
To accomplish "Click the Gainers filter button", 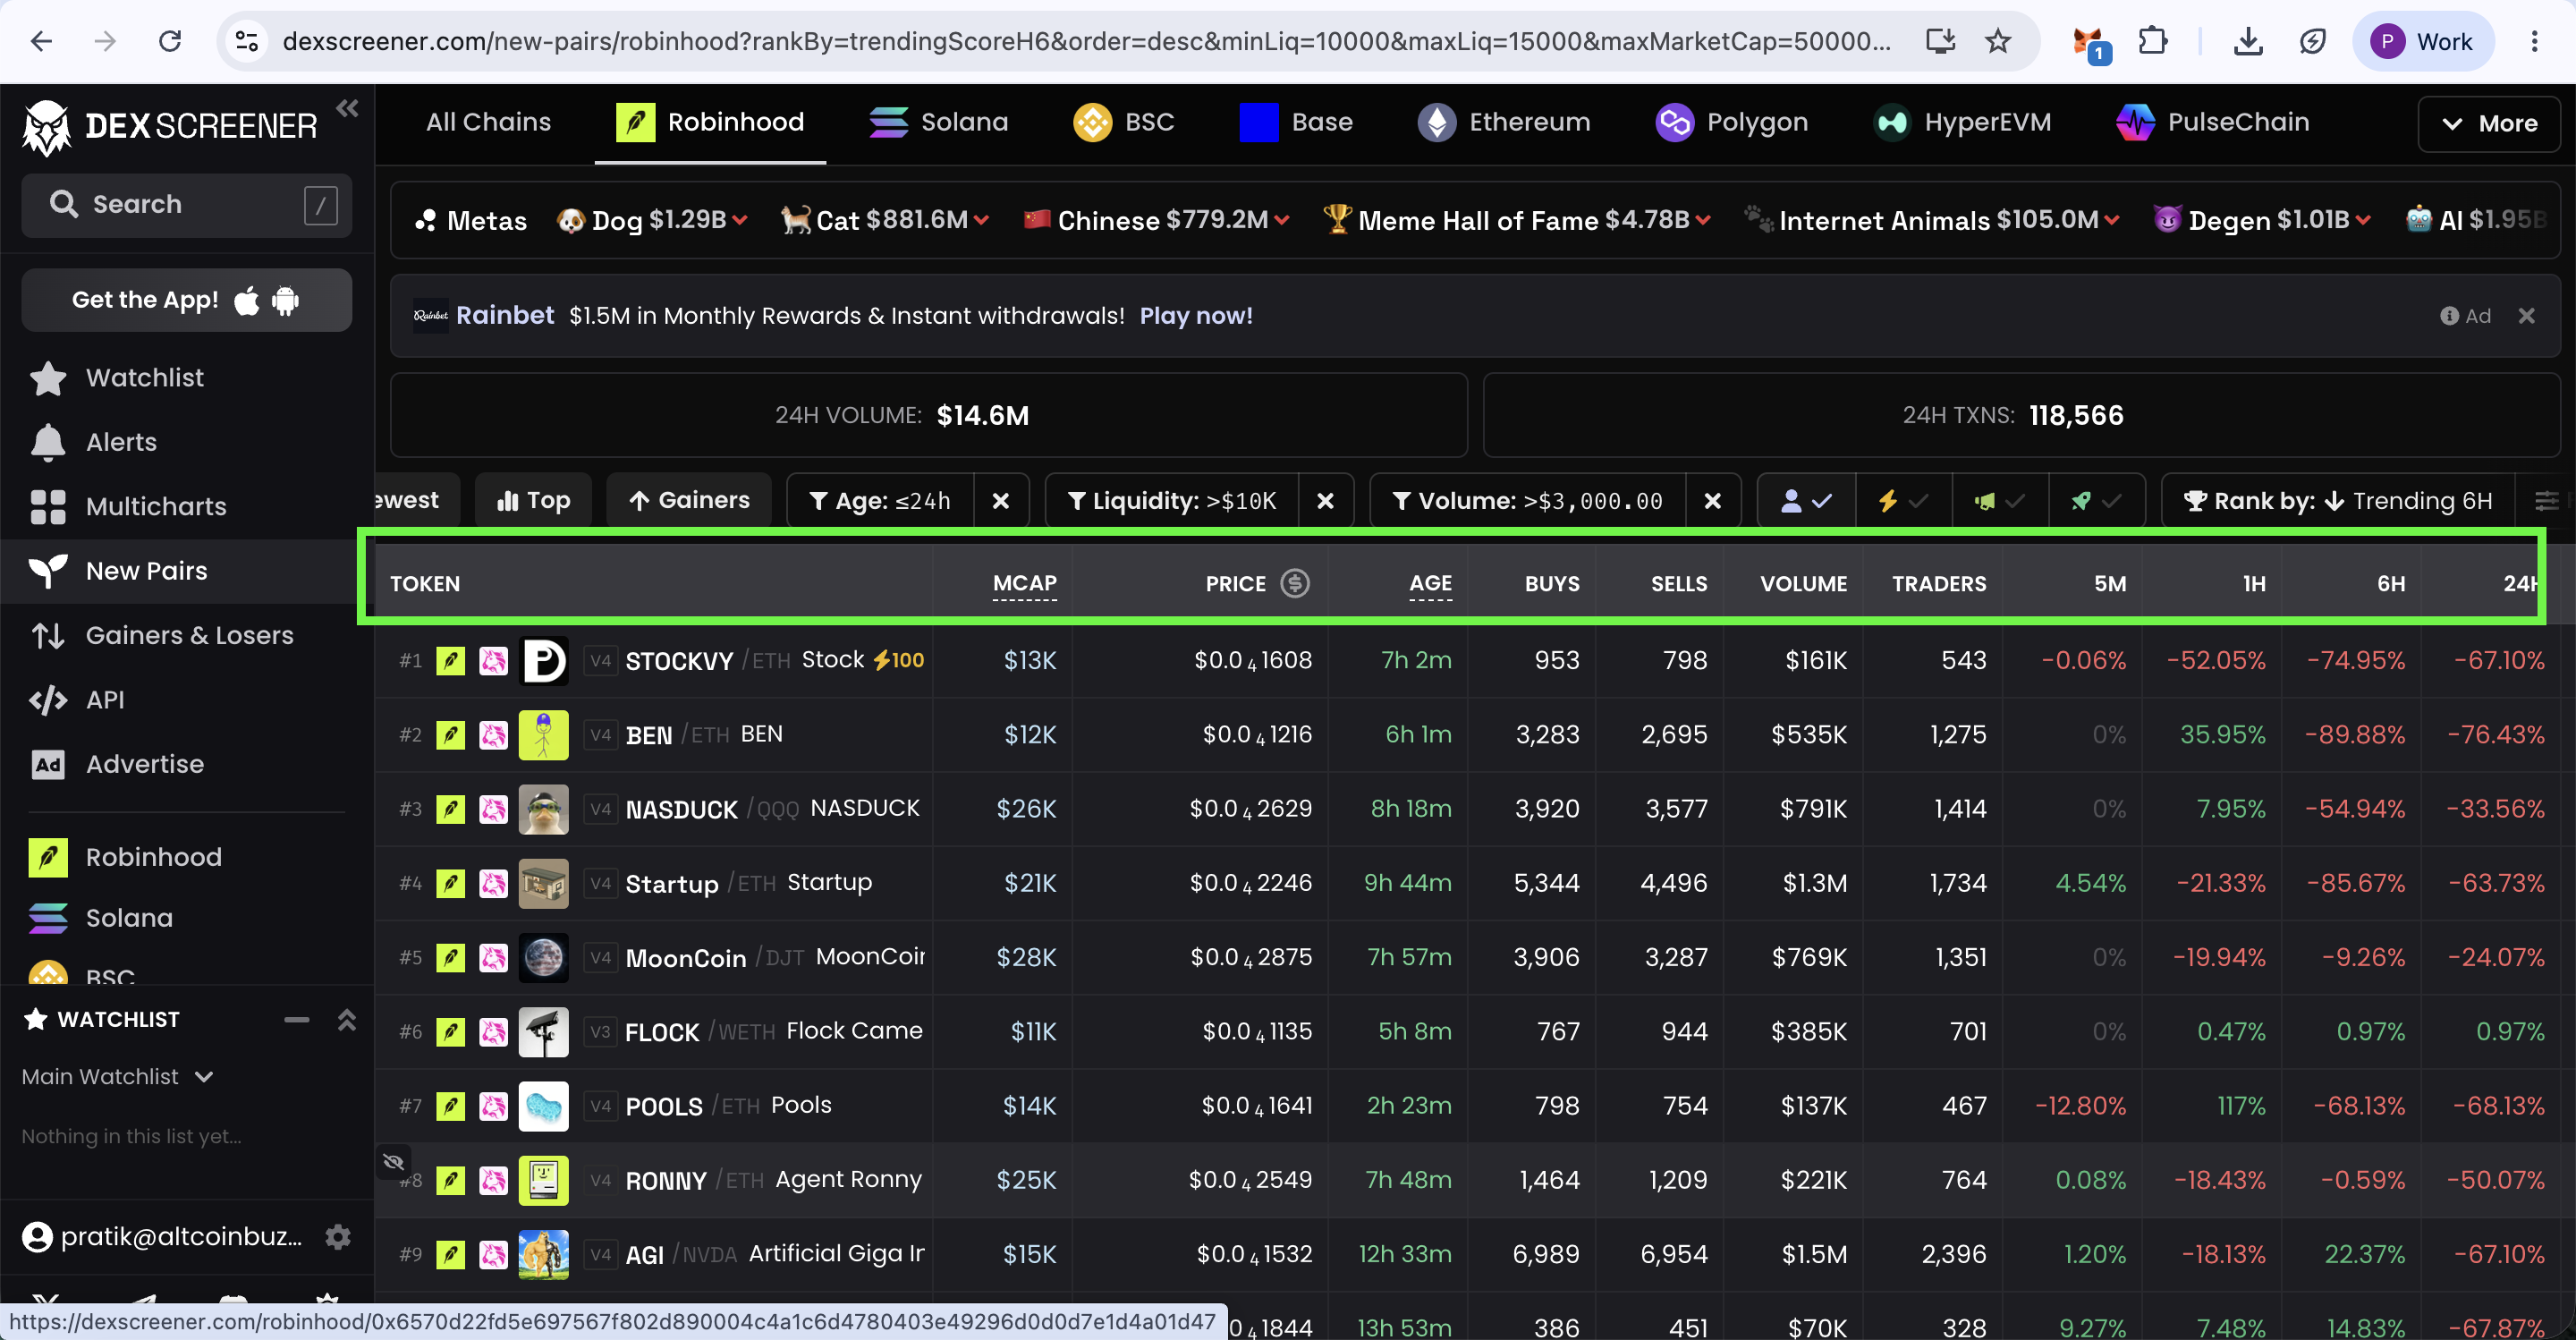I will tap(689, 501).
